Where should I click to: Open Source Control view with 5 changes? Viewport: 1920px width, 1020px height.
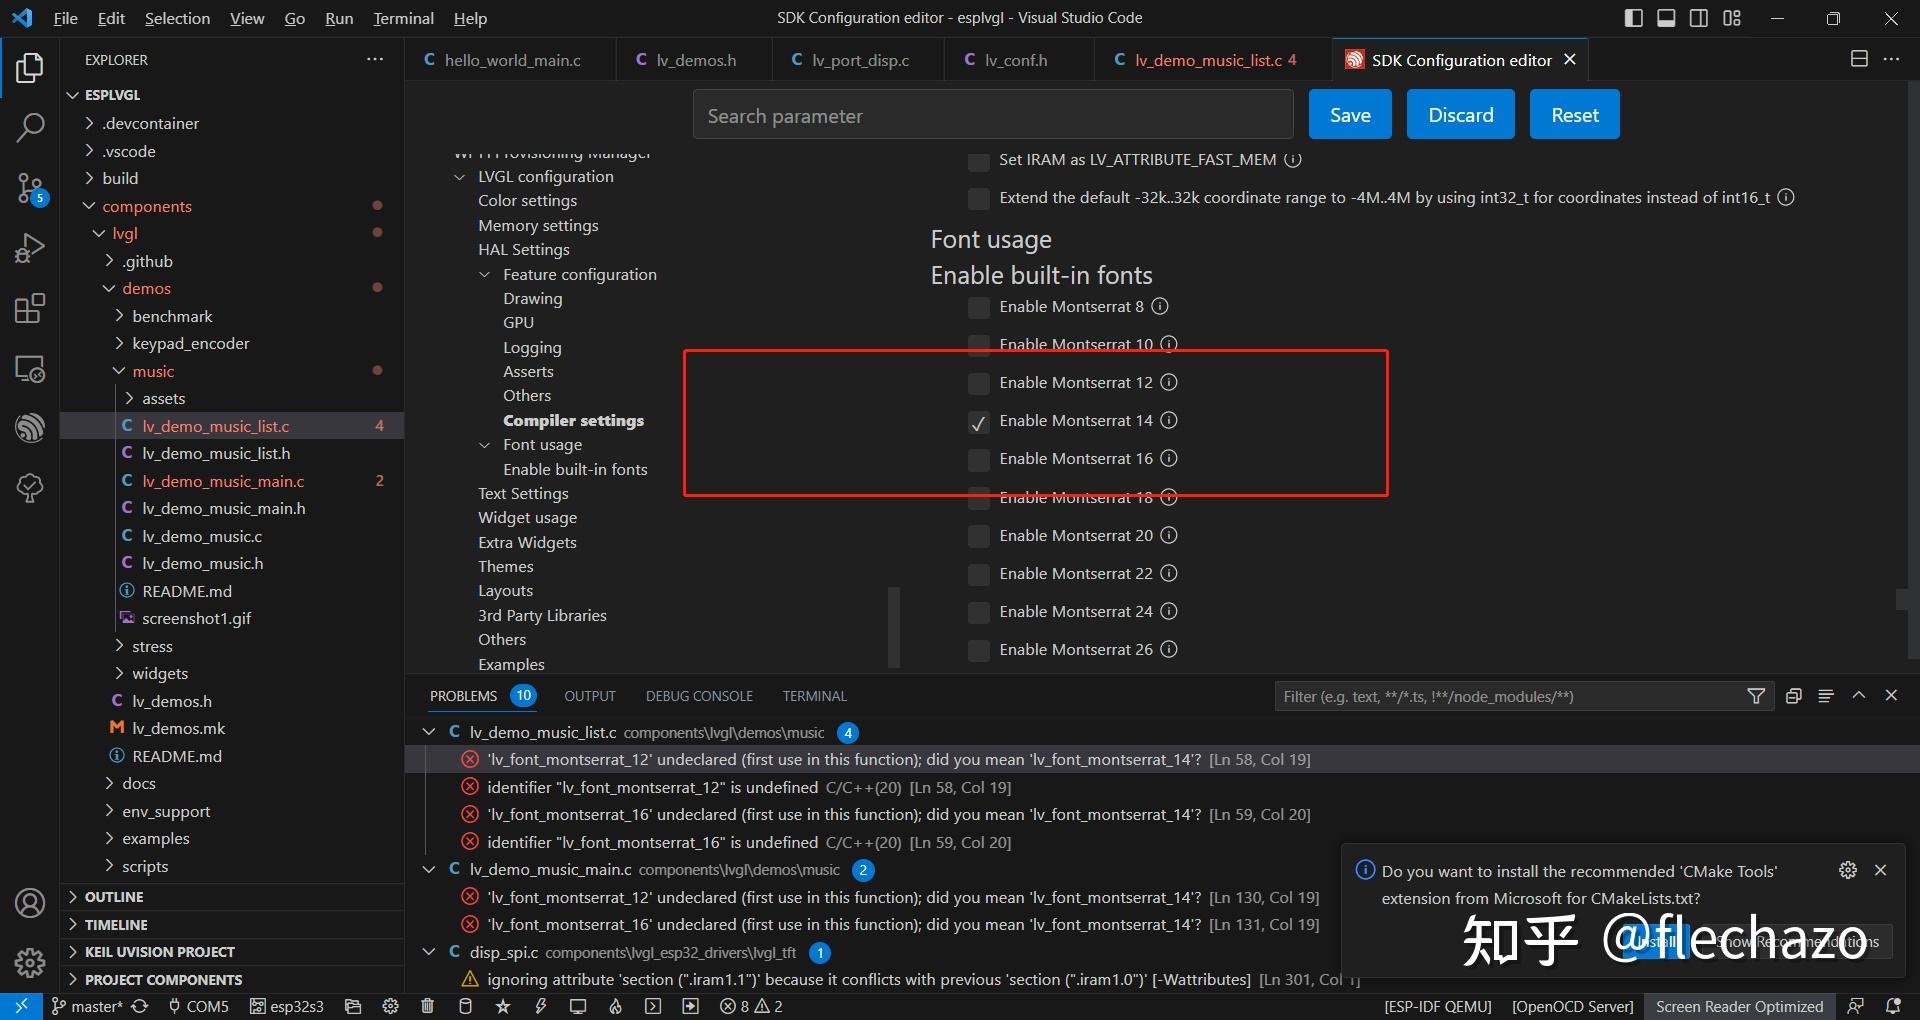click(30, 188)
